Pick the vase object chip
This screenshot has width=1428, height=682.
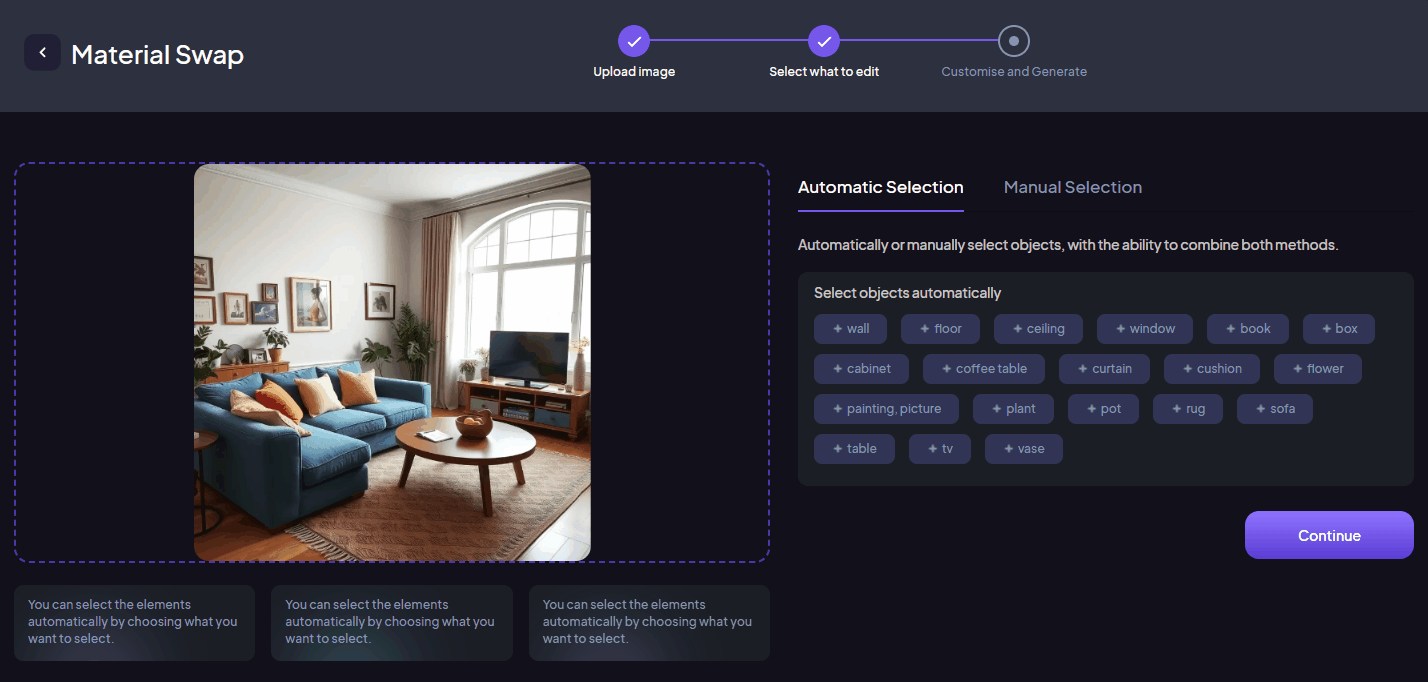coord(1023,449)
